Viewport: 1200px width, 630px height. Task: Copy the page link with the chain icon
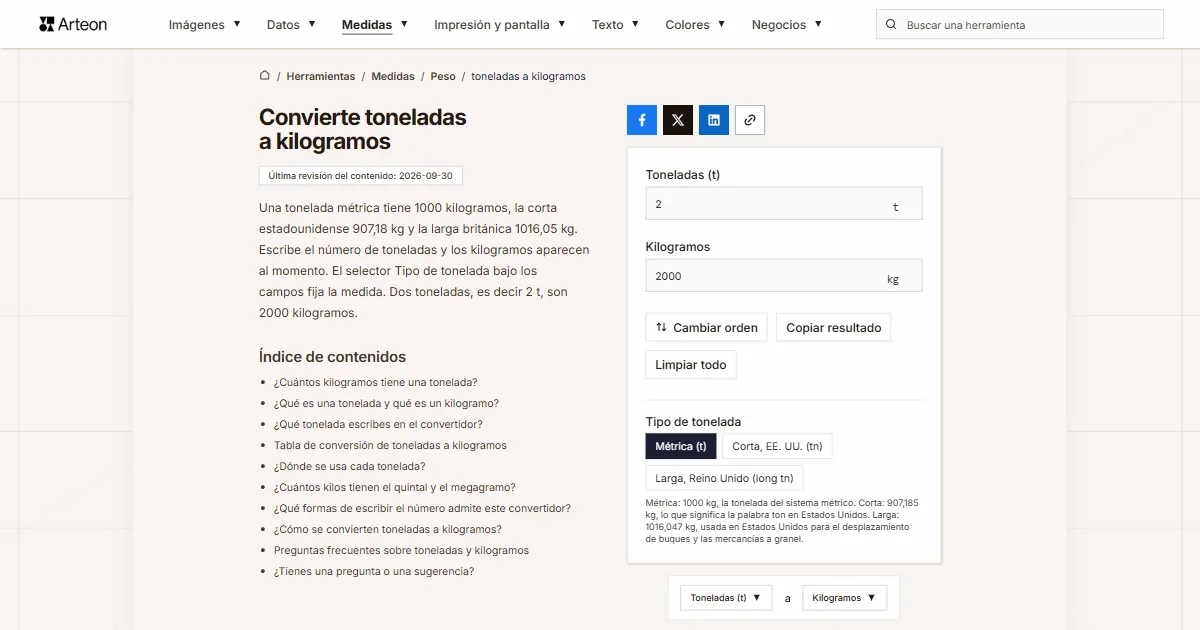750,120
